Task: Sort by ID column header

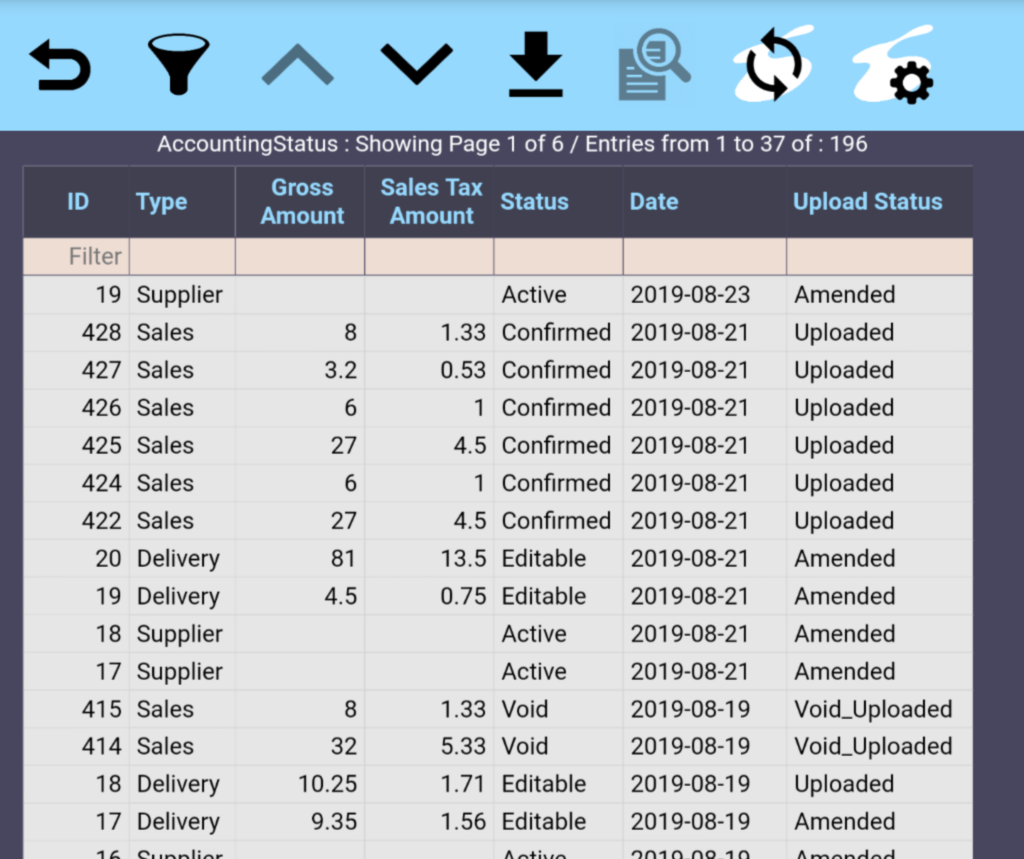Action: [x=78, y=202]
